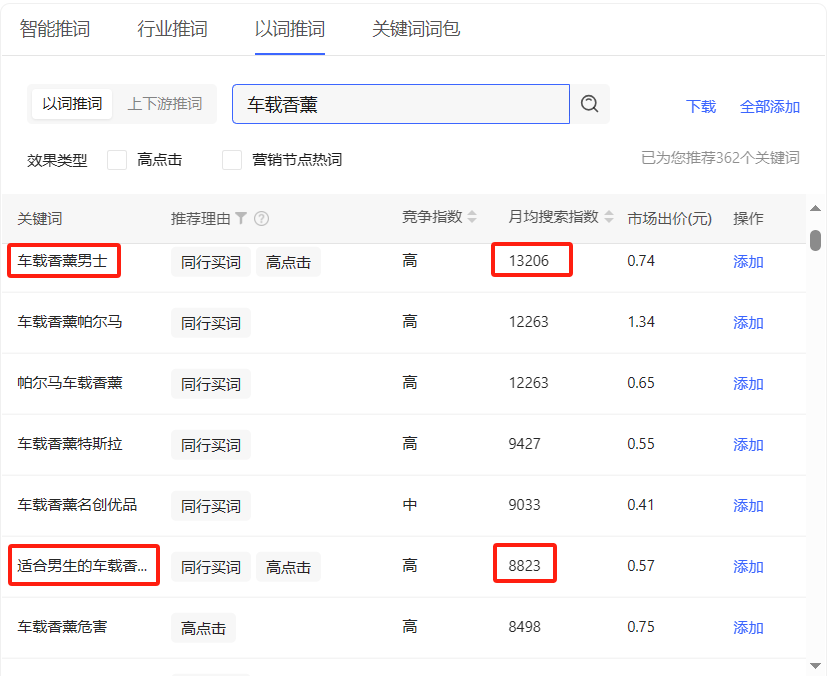Add keyword 车载香薰帕尔马

(x=748, y=322)
